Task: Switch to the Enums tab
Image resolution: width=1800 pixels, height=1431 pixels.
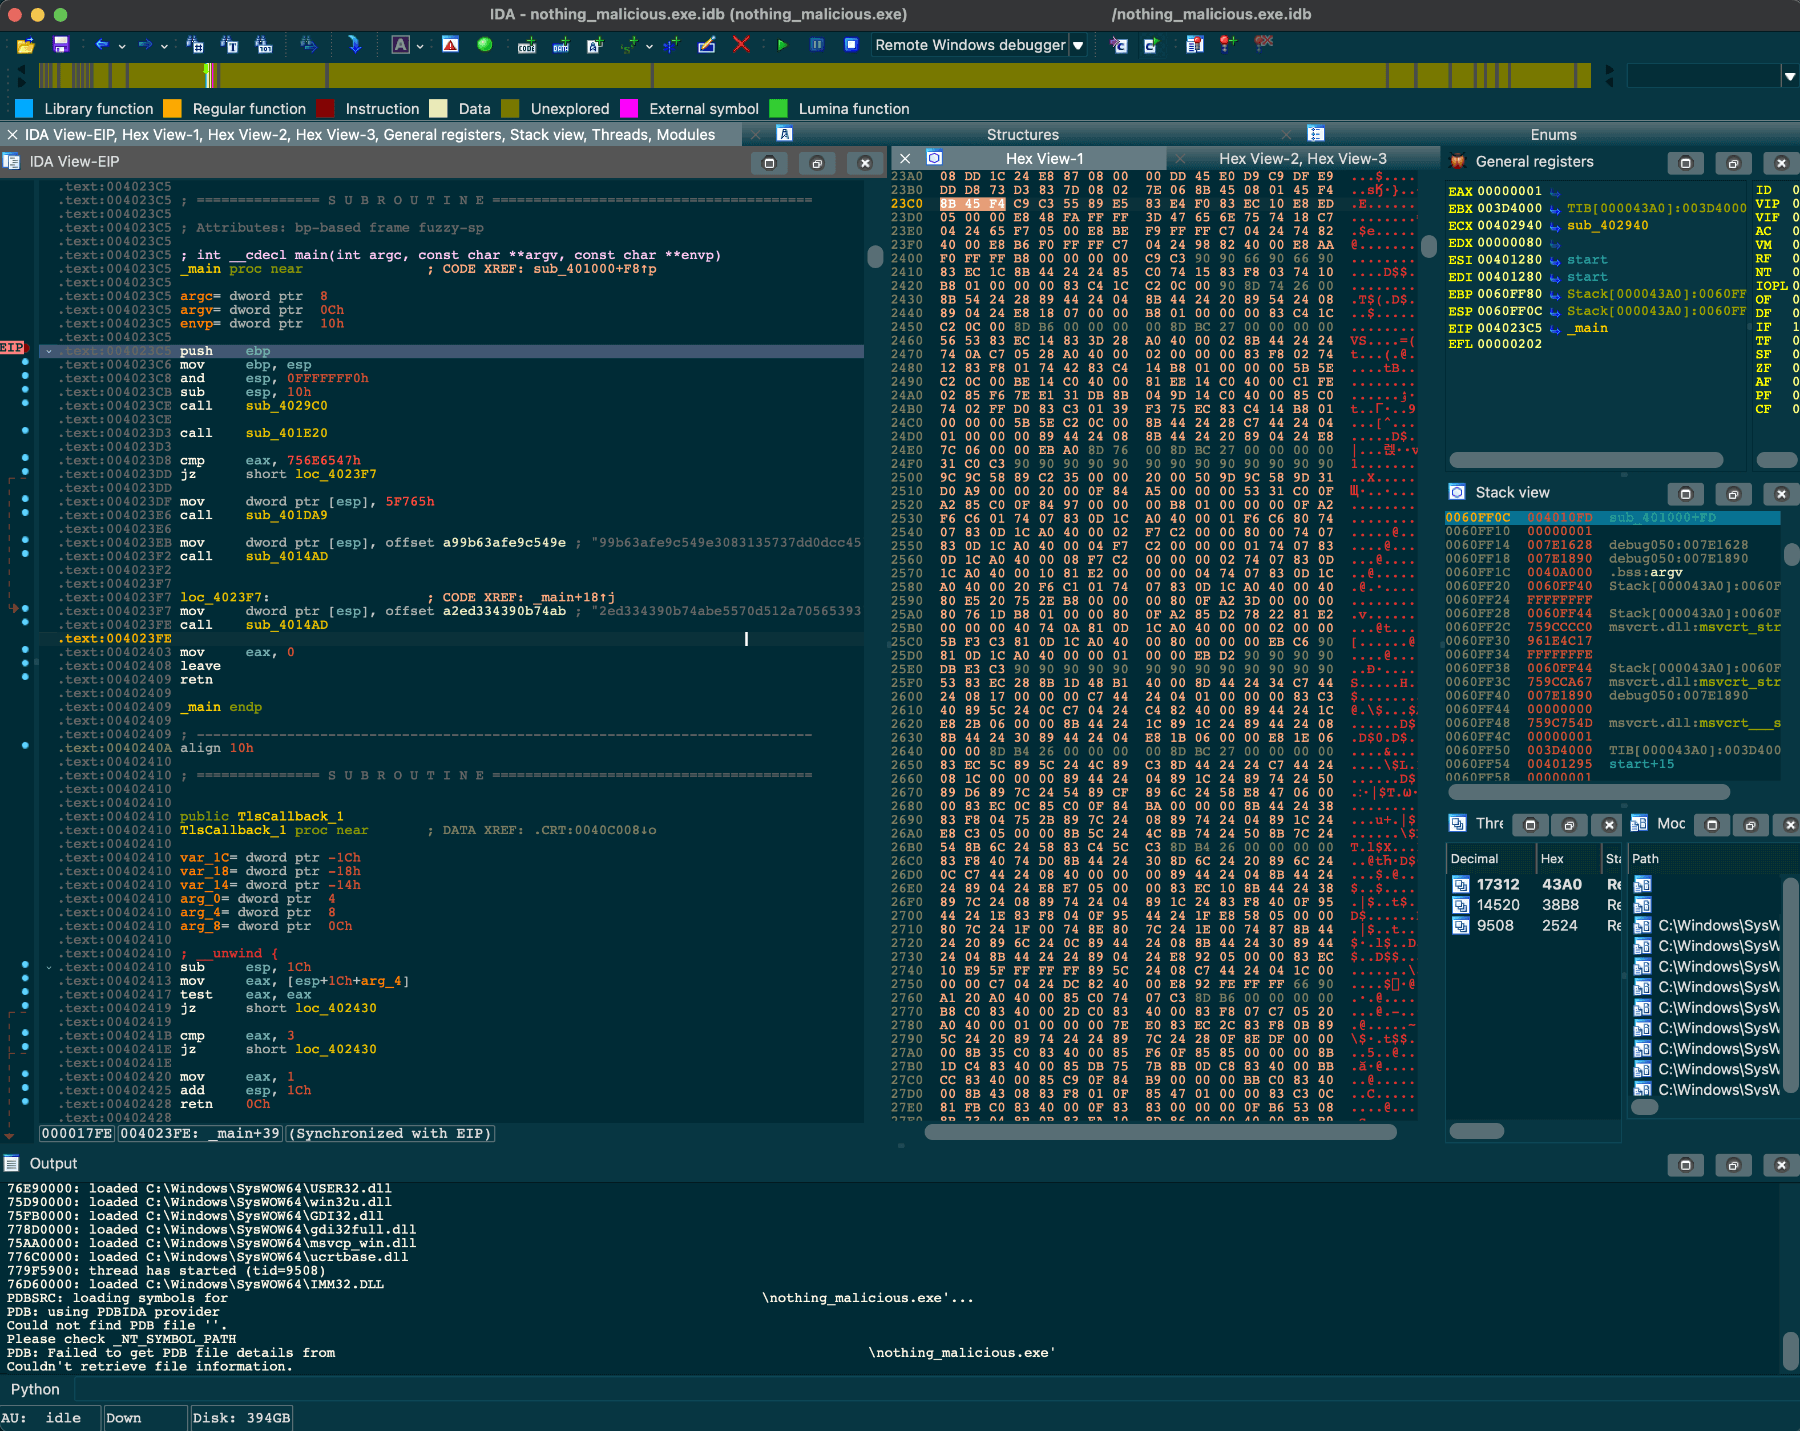Action: [x=1553, y=134]
